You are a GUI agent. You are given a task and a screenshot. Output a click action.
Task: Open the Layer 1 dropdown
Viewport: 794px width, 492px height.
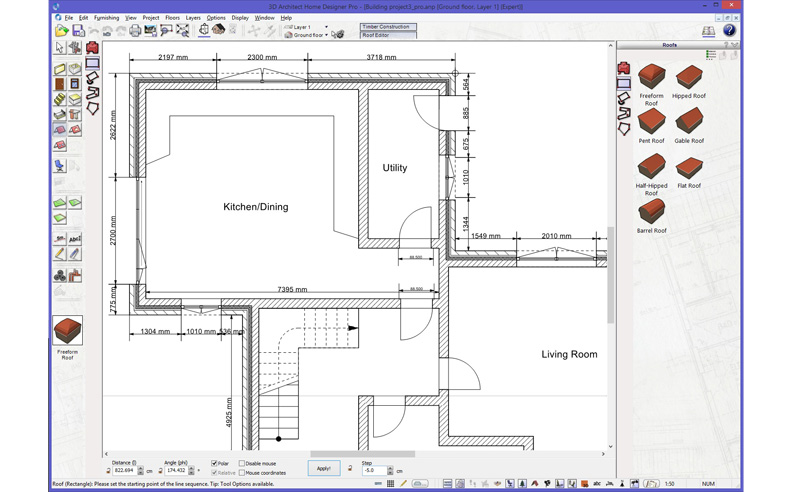[326, 27]
